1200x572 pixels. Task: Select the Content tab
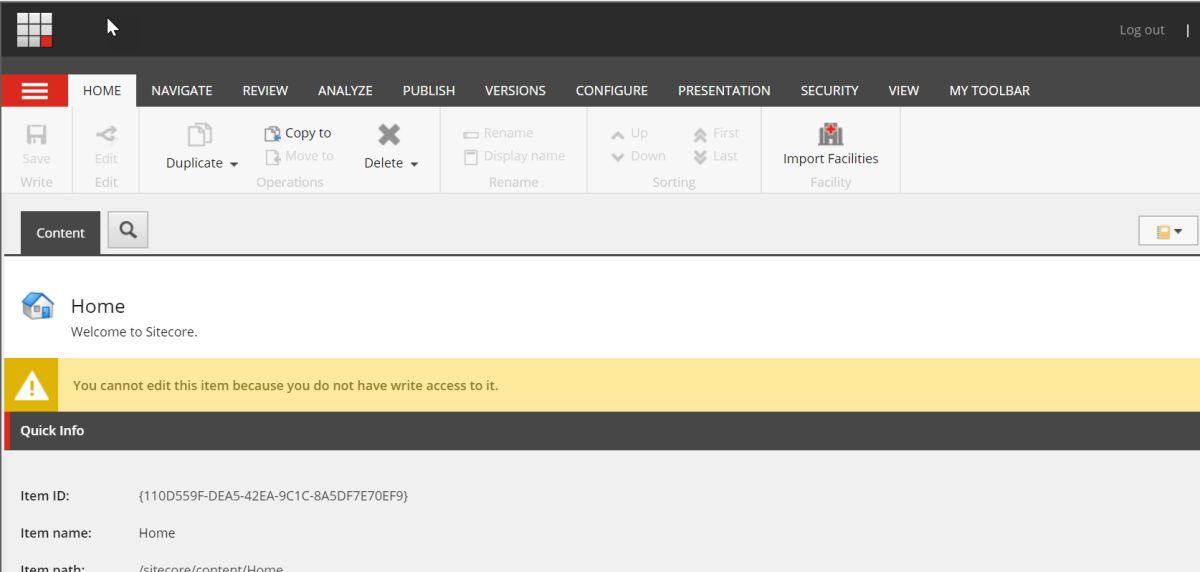pos(61,233)
